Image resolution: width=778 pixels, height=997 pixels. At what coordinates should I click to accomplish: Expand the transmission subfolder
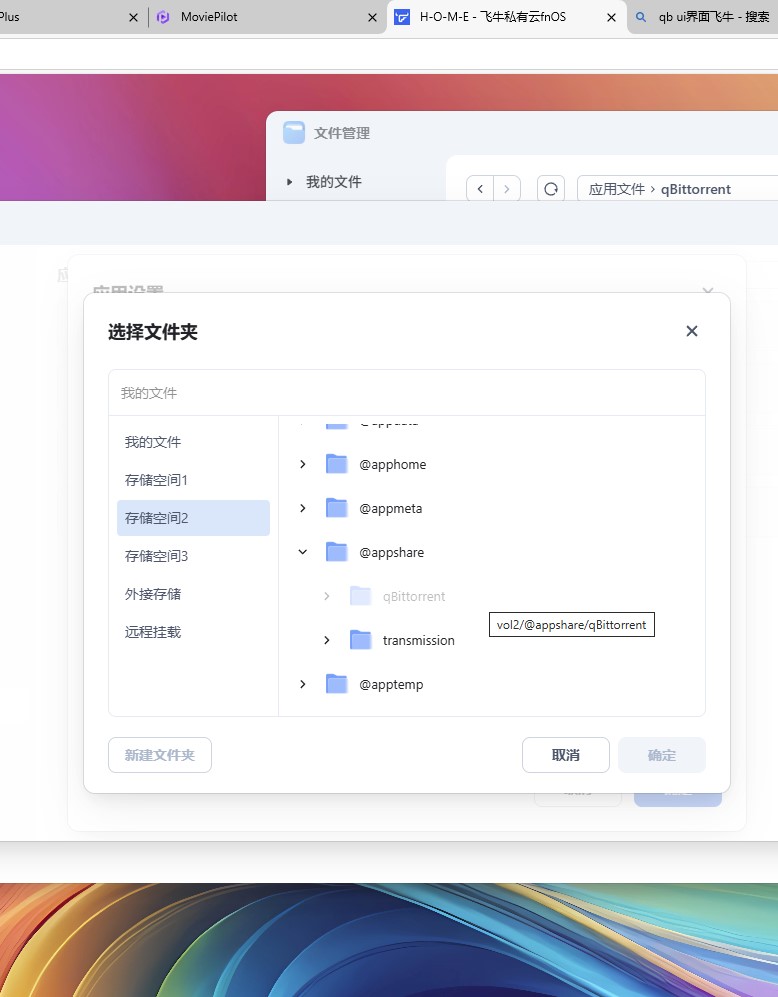pos(327,640)
